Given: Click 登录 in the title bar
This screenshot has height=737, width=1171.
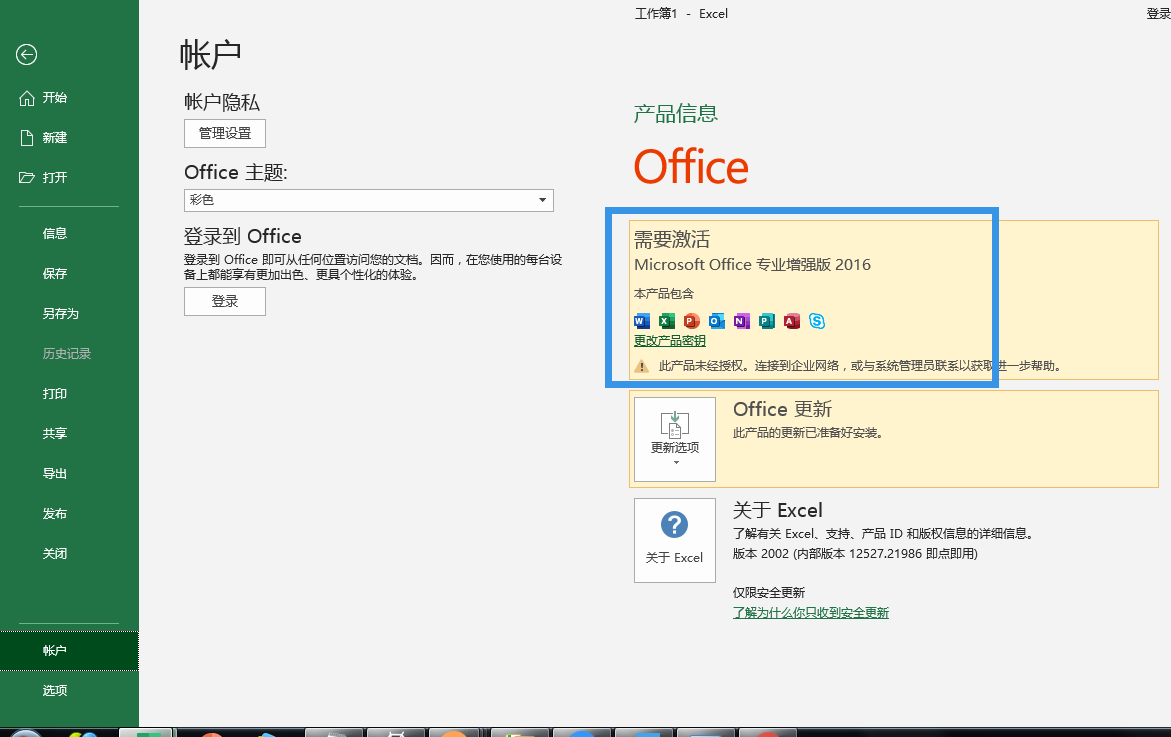Looking at the screenshot, I should 1158,13.
